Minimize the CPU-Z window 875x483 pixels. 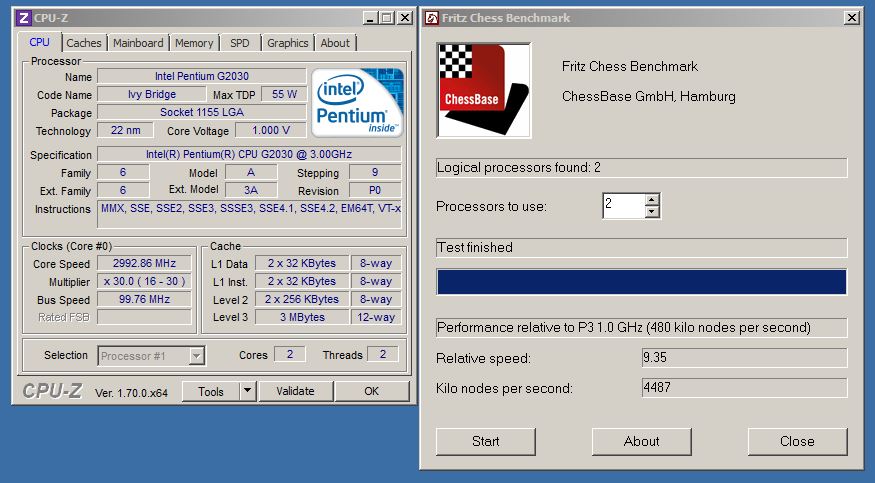(x=369, y=17)
